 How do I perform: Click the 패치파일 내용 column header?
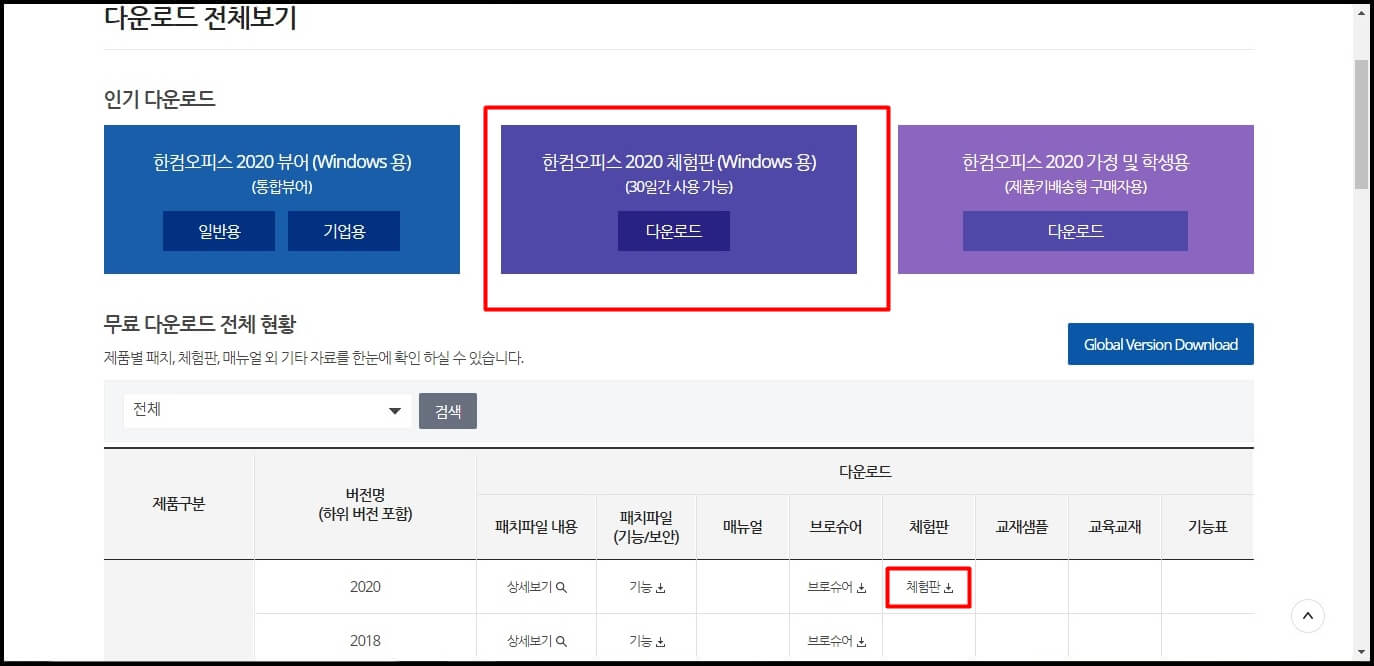(x=536, y=527)
